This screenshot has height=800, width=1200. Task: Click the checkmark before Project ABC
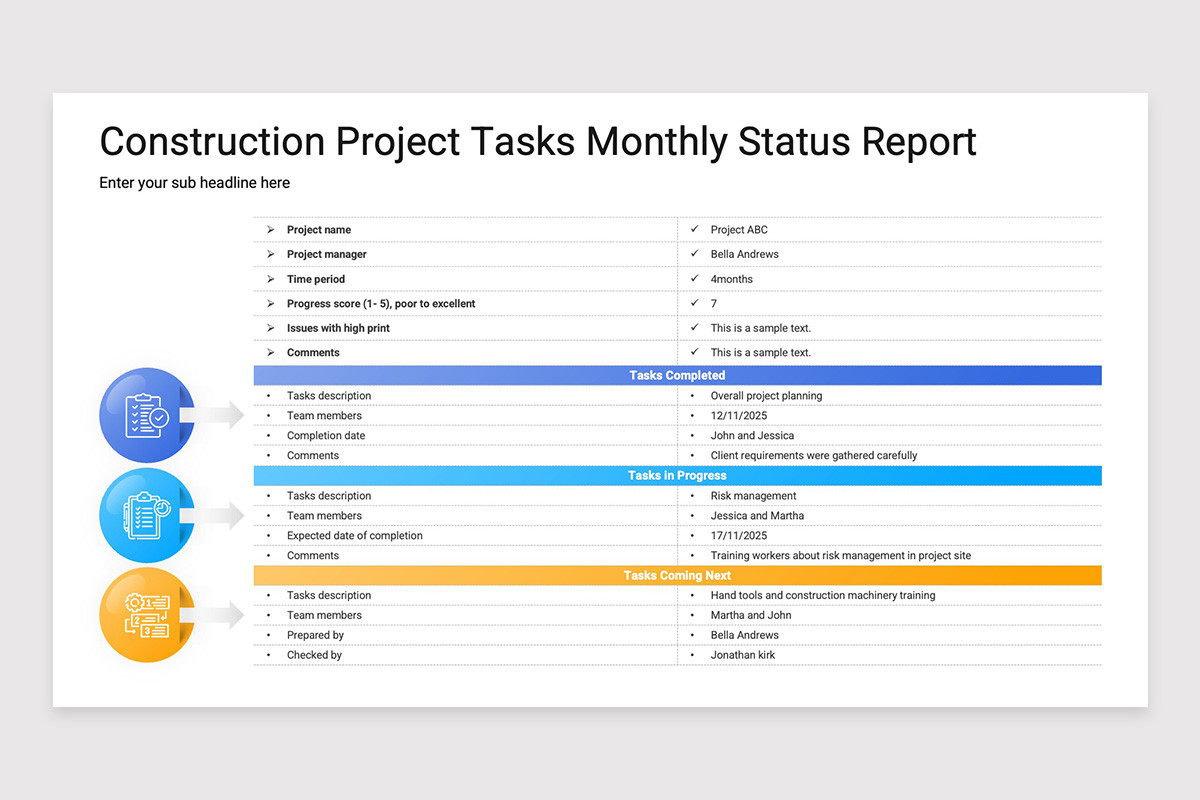pyautogui.click(x=695, y=229)
